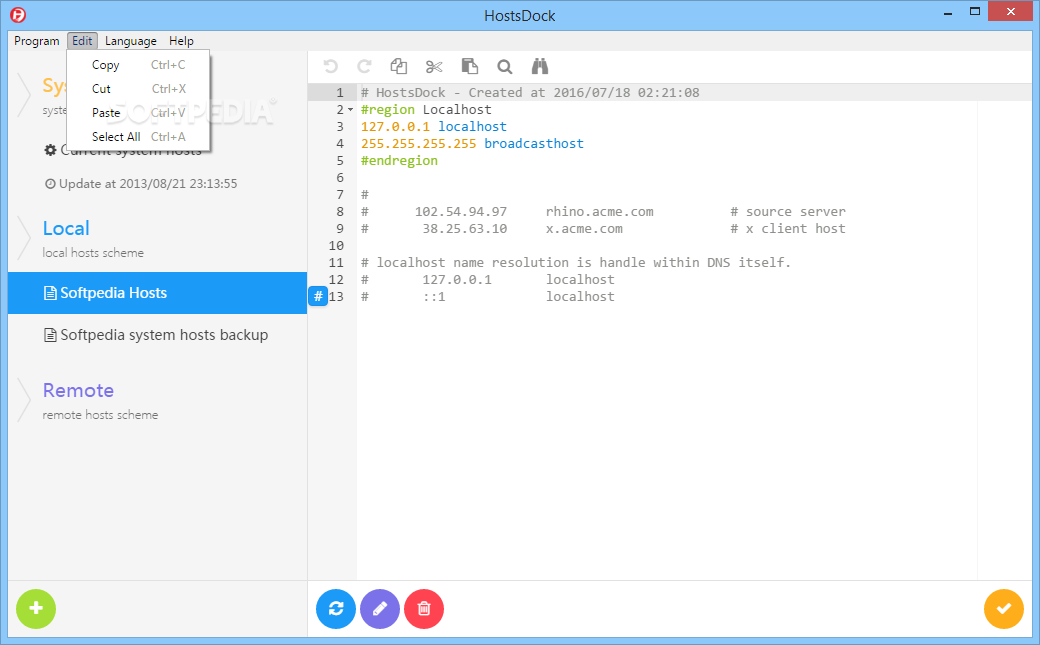The image size is (1040, 645).
Task: Collapse the #region fold arrow on line 2
Action: click(350, 109)
